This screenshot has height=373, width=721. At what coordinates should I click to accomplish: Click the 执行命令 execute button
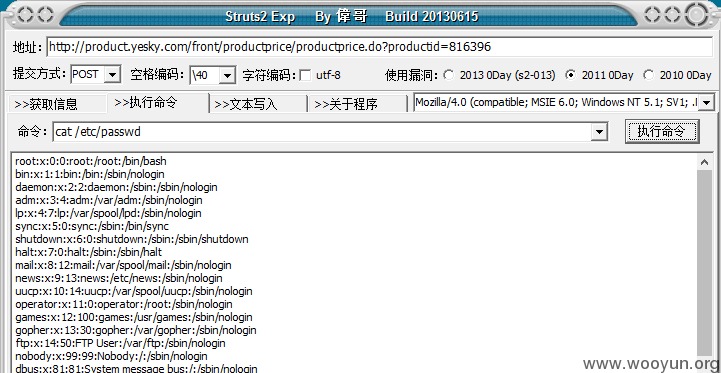pyautogui.click(x=662, y=132)
